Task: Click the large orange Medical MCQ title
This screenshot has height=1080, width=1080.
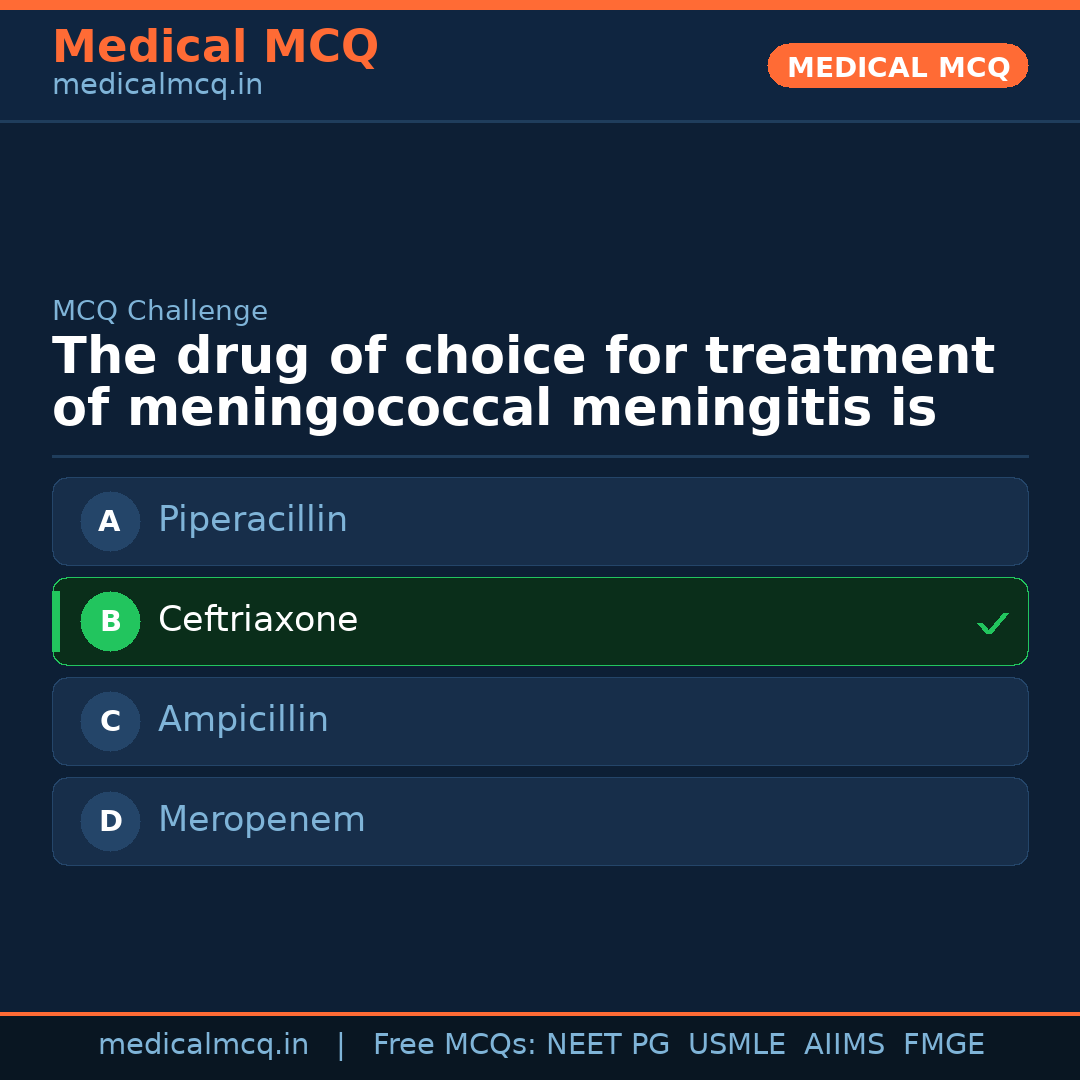Action: [x=215, y=46]
